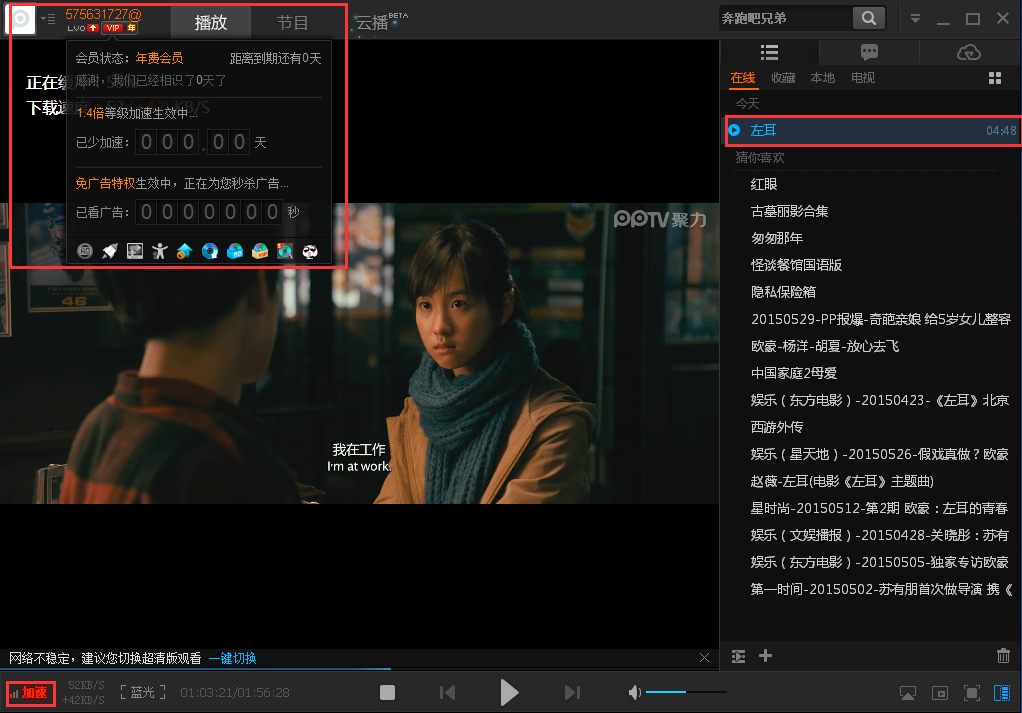Click the blue disc download privilege icon
The height and width of the screenshot is (713, 1022).
tap(210, 251)
